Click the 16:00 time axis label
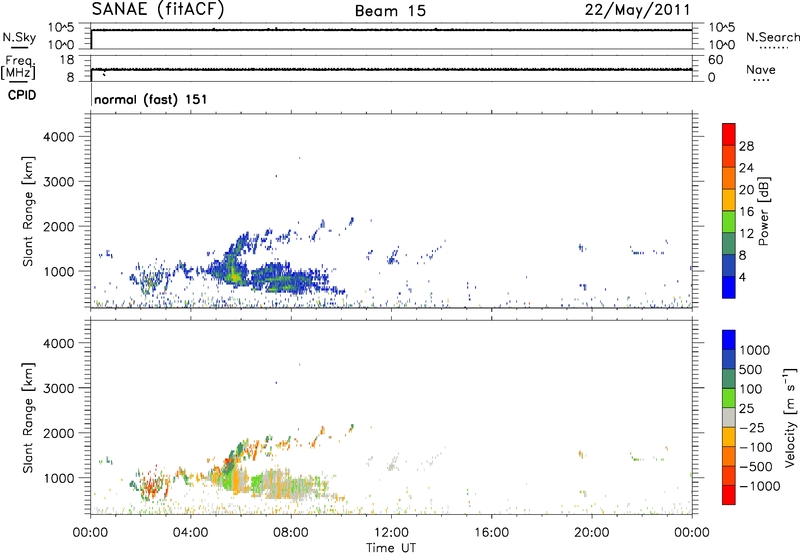The height and width of the screenshot is (554, 800). pos(491,533)
